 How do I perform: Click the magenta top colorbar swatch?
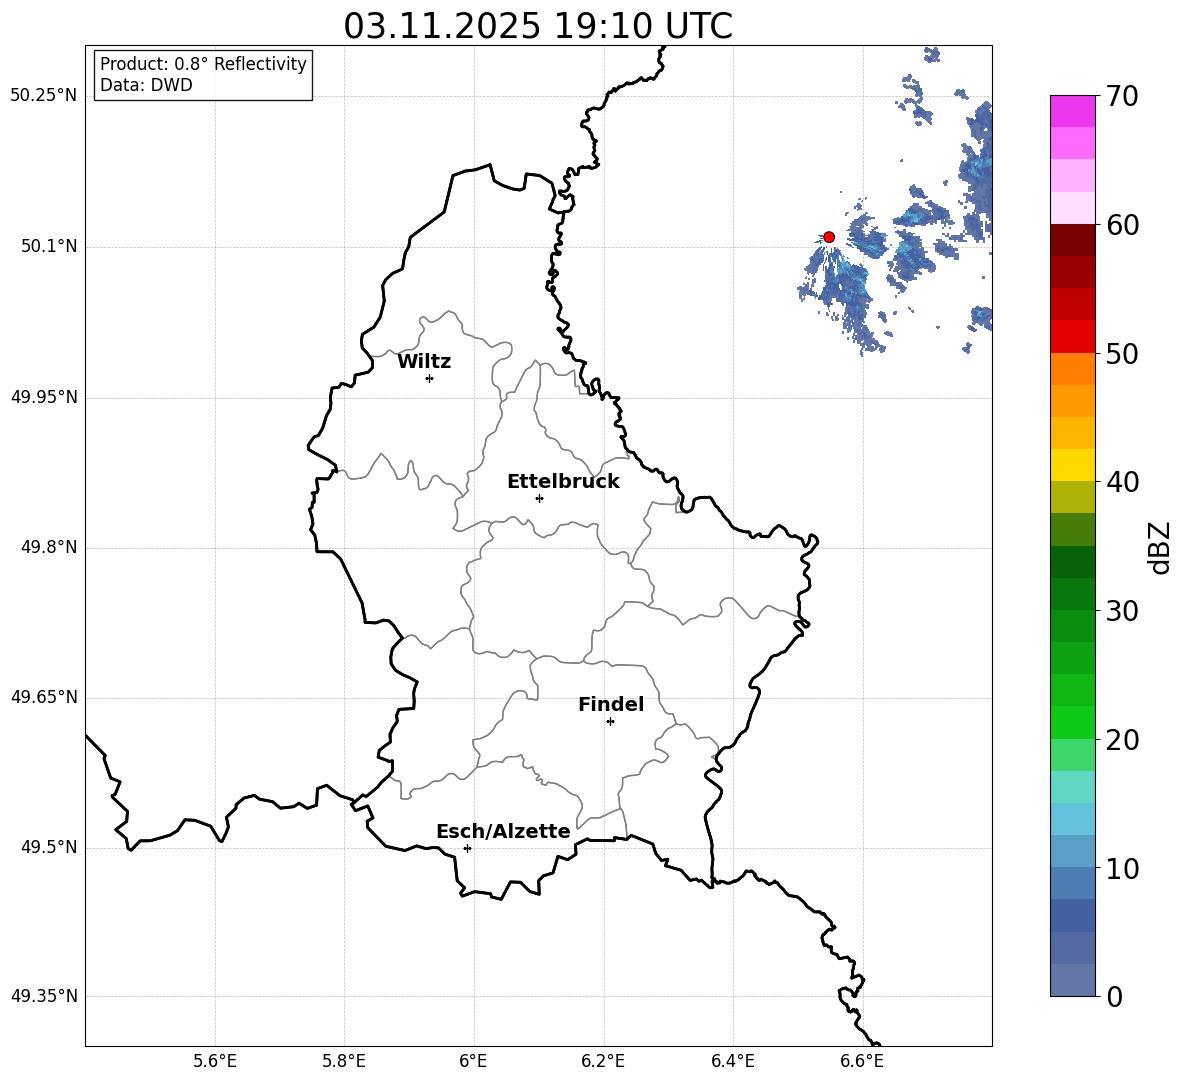coord(1072,111)
